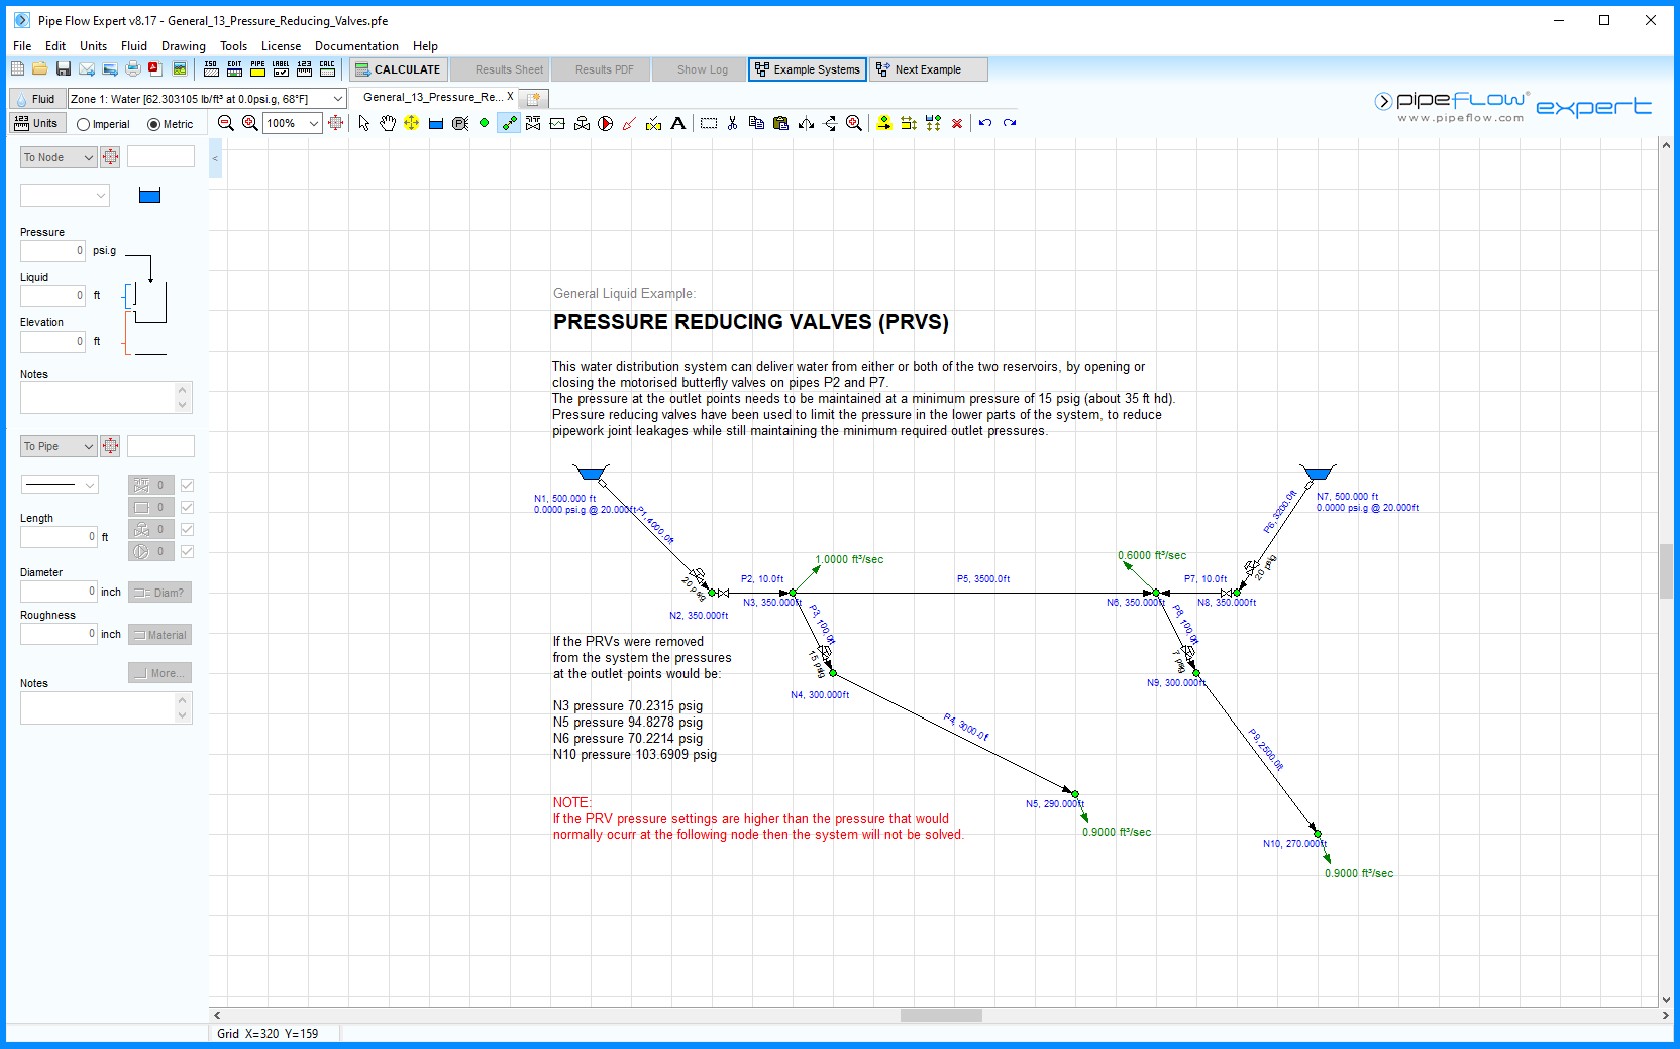
Task: Activate the add pipe tool
Action: click(509, 123)
